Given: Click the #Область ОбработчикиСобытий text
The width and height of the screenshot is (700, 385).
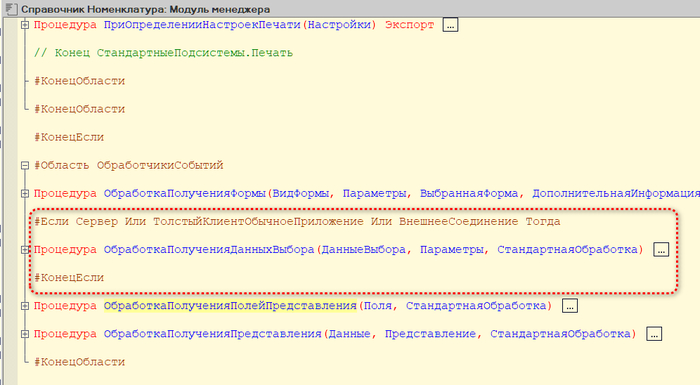Looking at the screenshot, I should [x=129, y=165].
